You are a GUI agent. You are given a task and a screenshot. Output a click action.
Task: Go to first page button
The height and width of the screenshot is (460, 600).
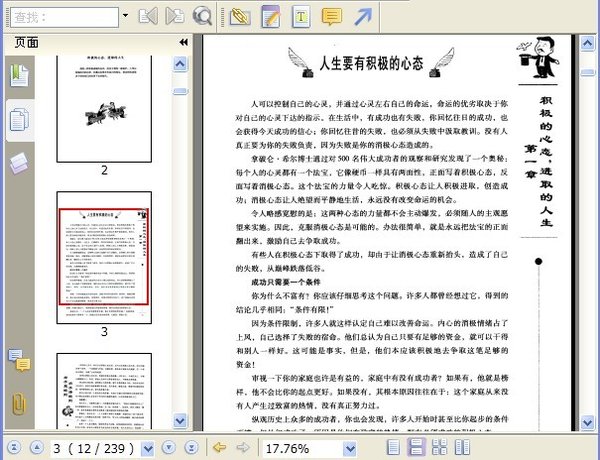coord(14,447)
